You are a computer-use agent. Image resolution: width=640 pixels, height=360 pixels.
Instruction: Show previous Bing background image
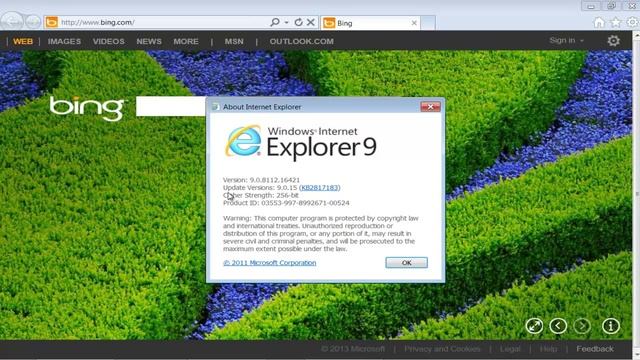click(x=558, y=326)
